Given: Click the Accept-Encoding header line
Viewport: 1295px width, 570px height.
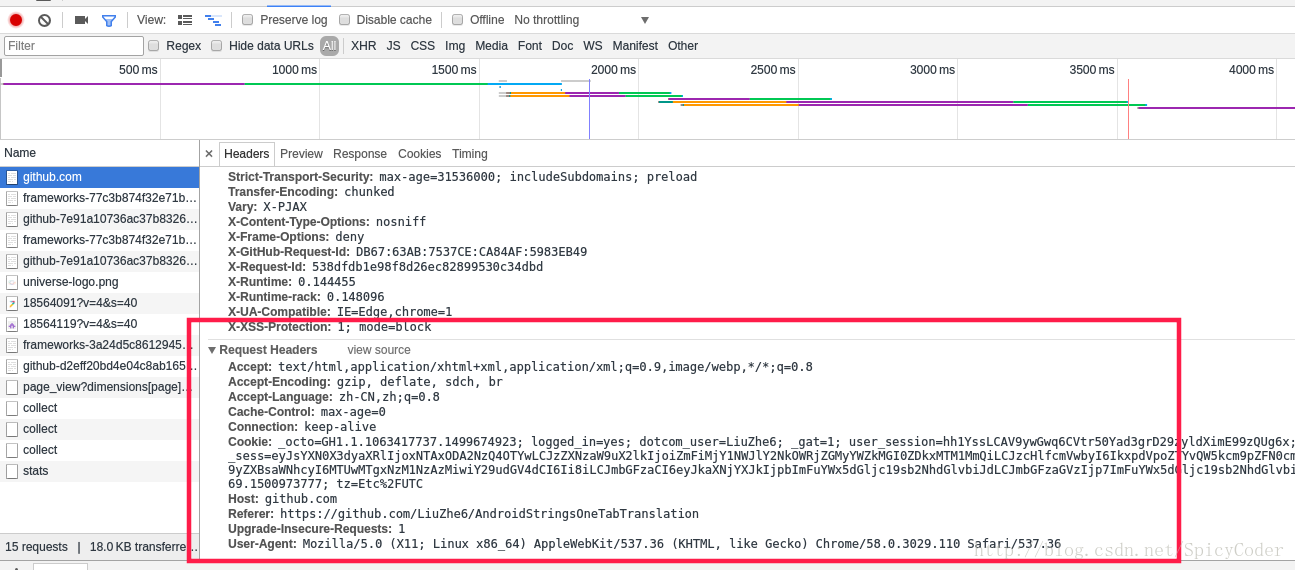Looking at the screenshot, I should (x=365, y=382).
